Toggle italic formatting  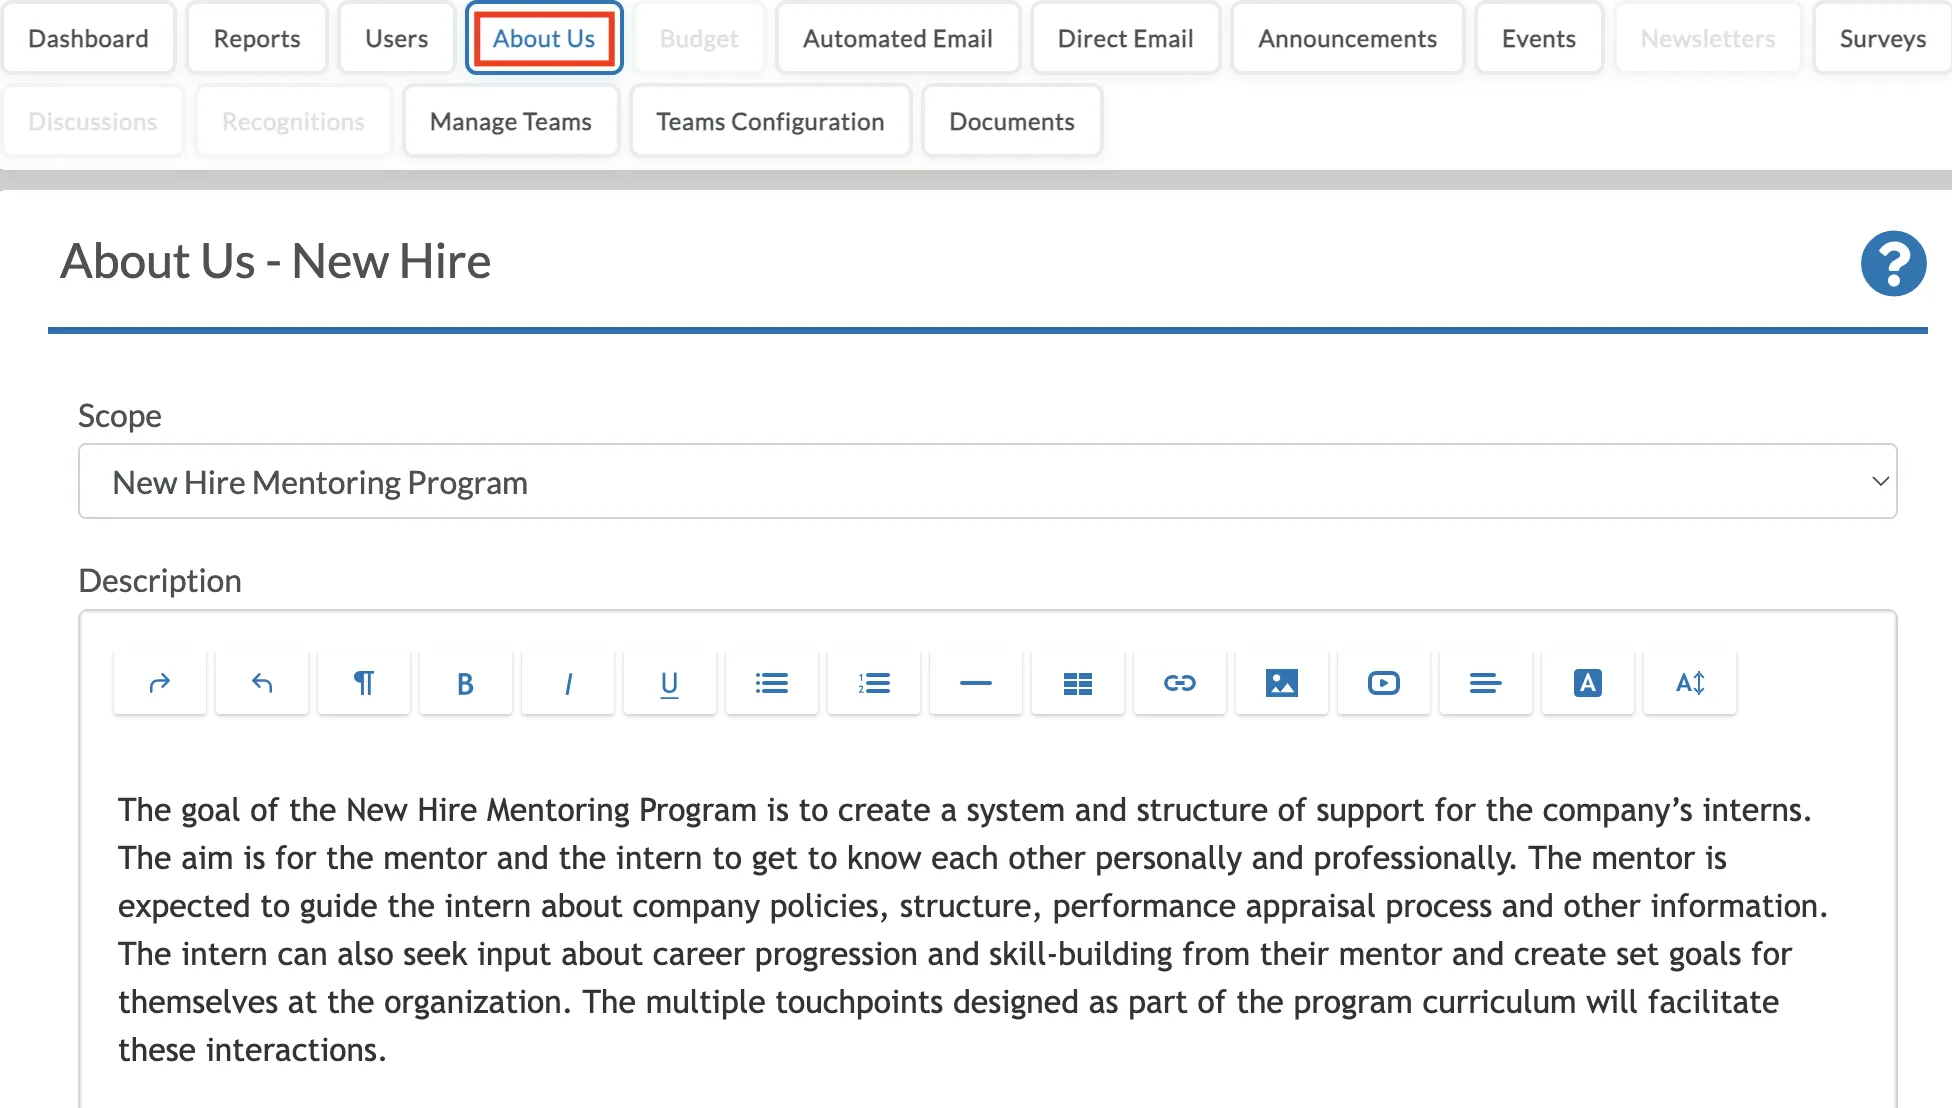tap(568, 683)
